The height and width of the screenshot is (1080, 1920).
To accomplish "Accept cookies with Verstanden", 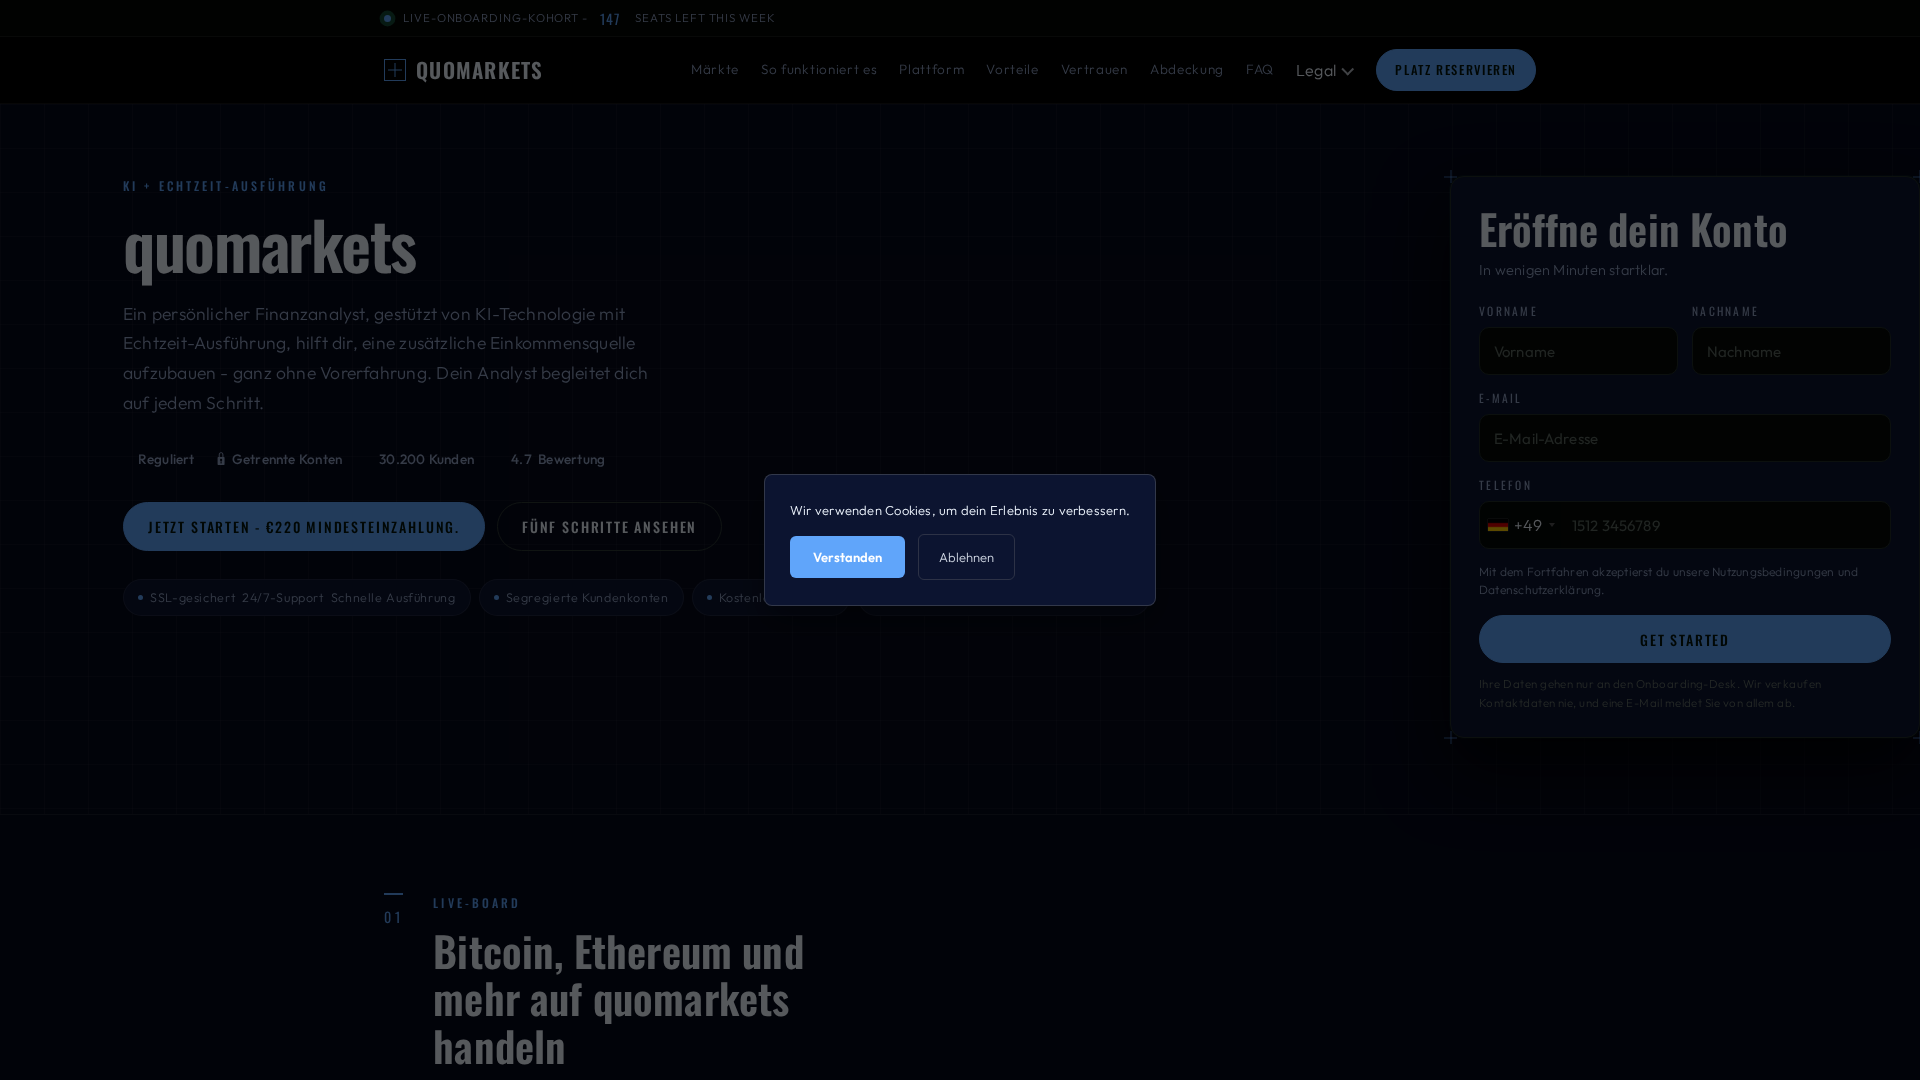I will coord(847,557).
